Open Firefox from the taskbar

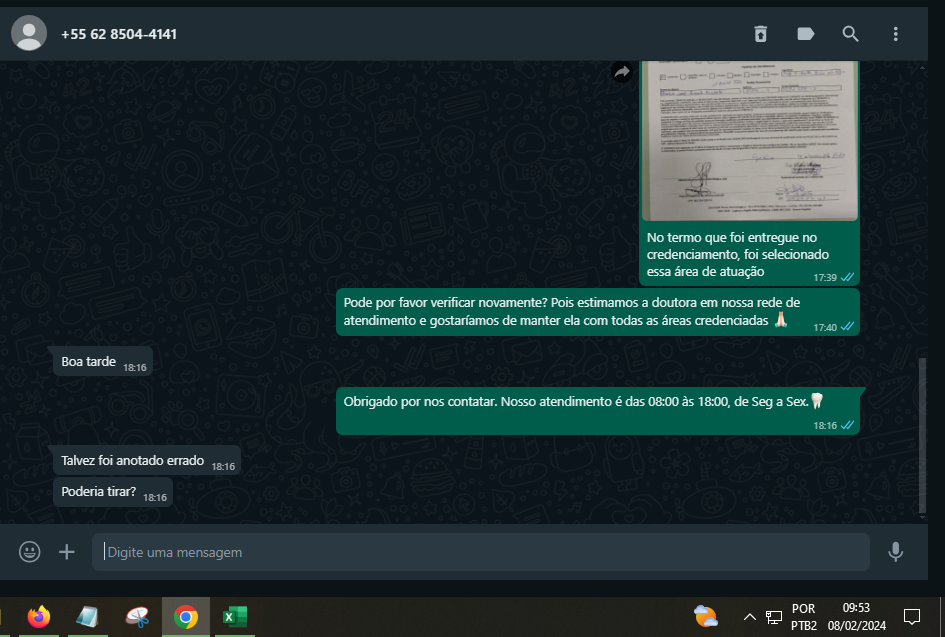[39, 617]
